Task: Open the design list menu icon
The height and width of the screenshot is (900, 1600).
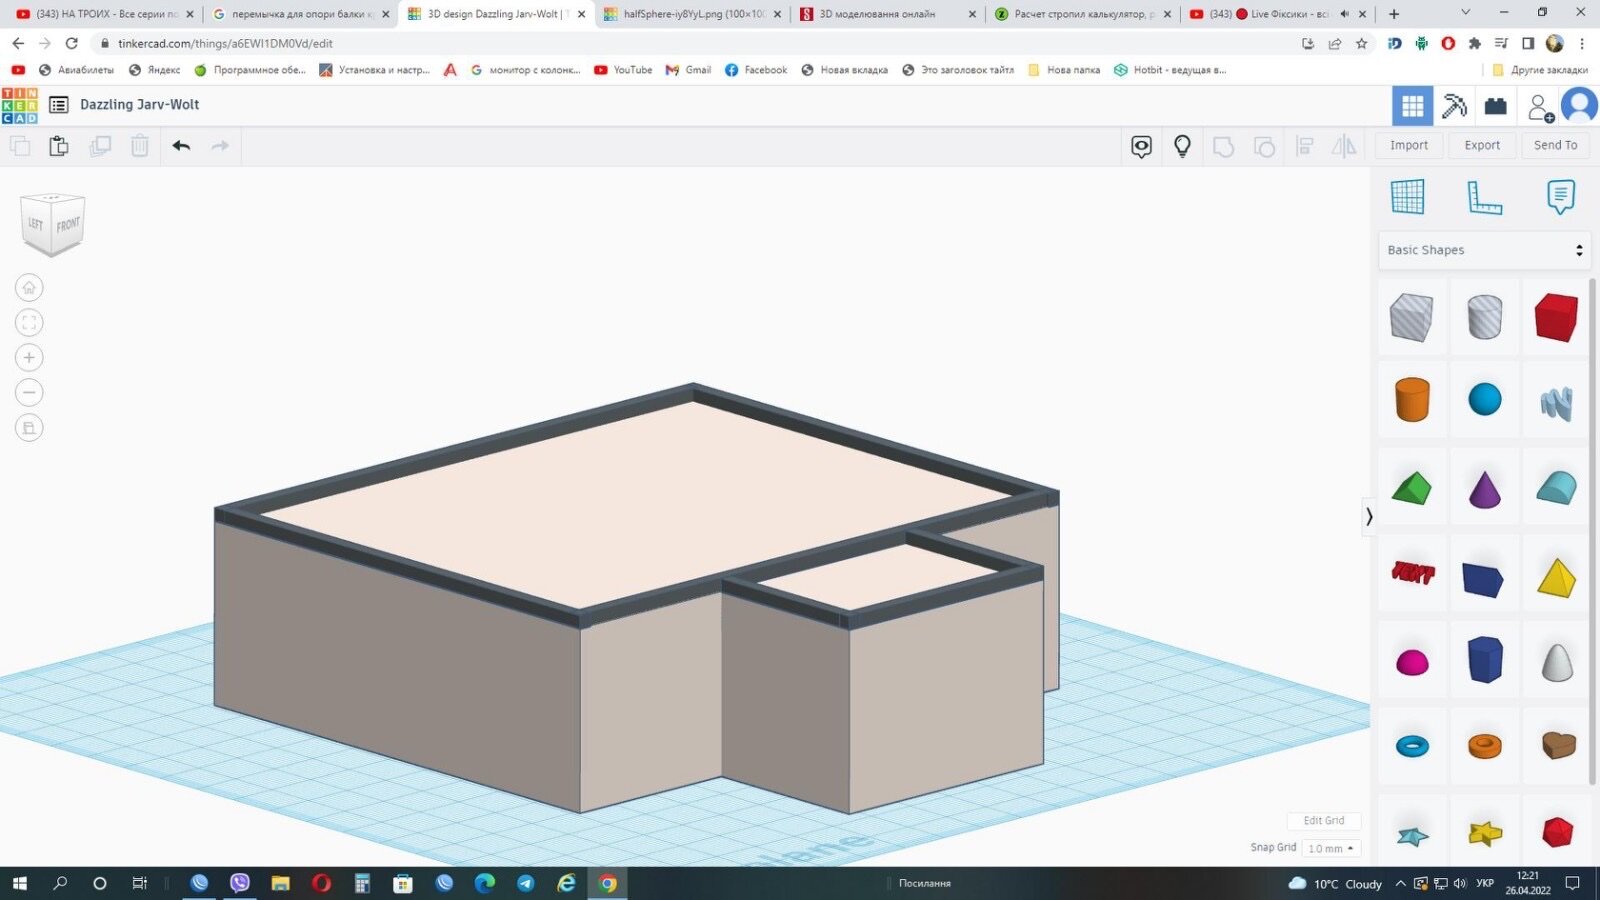Action: [x=59, y=105]
